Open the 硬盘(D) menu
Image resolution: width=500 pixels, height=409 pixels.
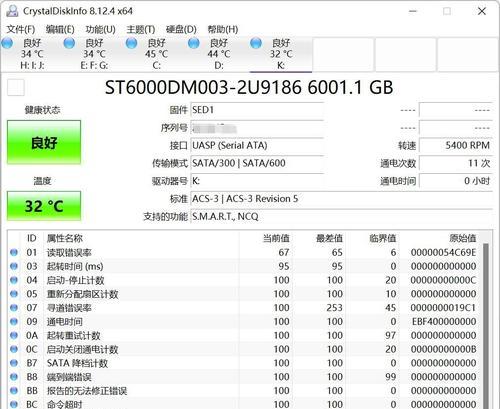click(x=181, y=29)
